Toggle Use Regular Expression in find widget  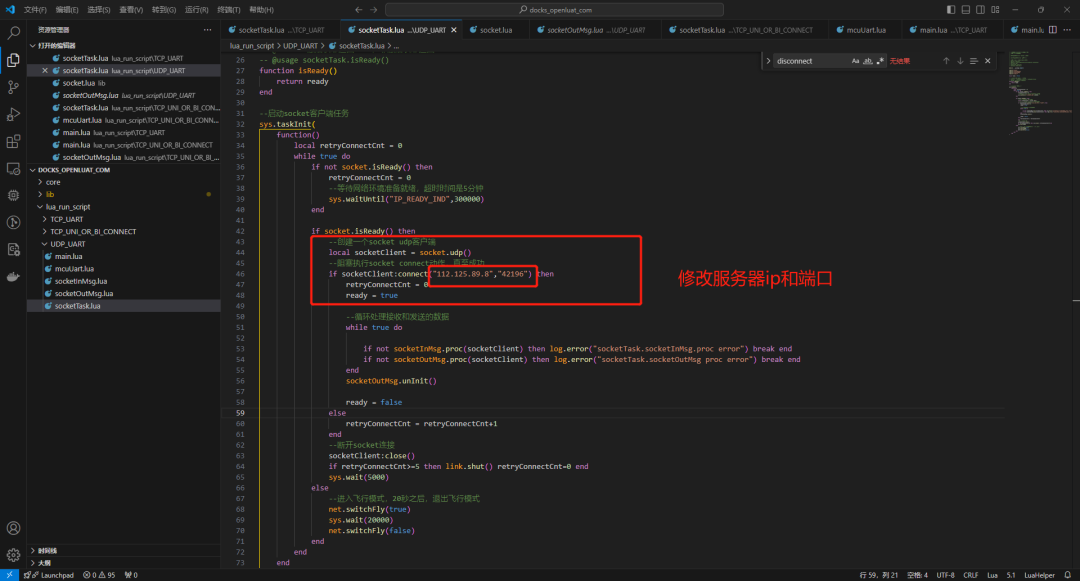(x=880, y=61)
